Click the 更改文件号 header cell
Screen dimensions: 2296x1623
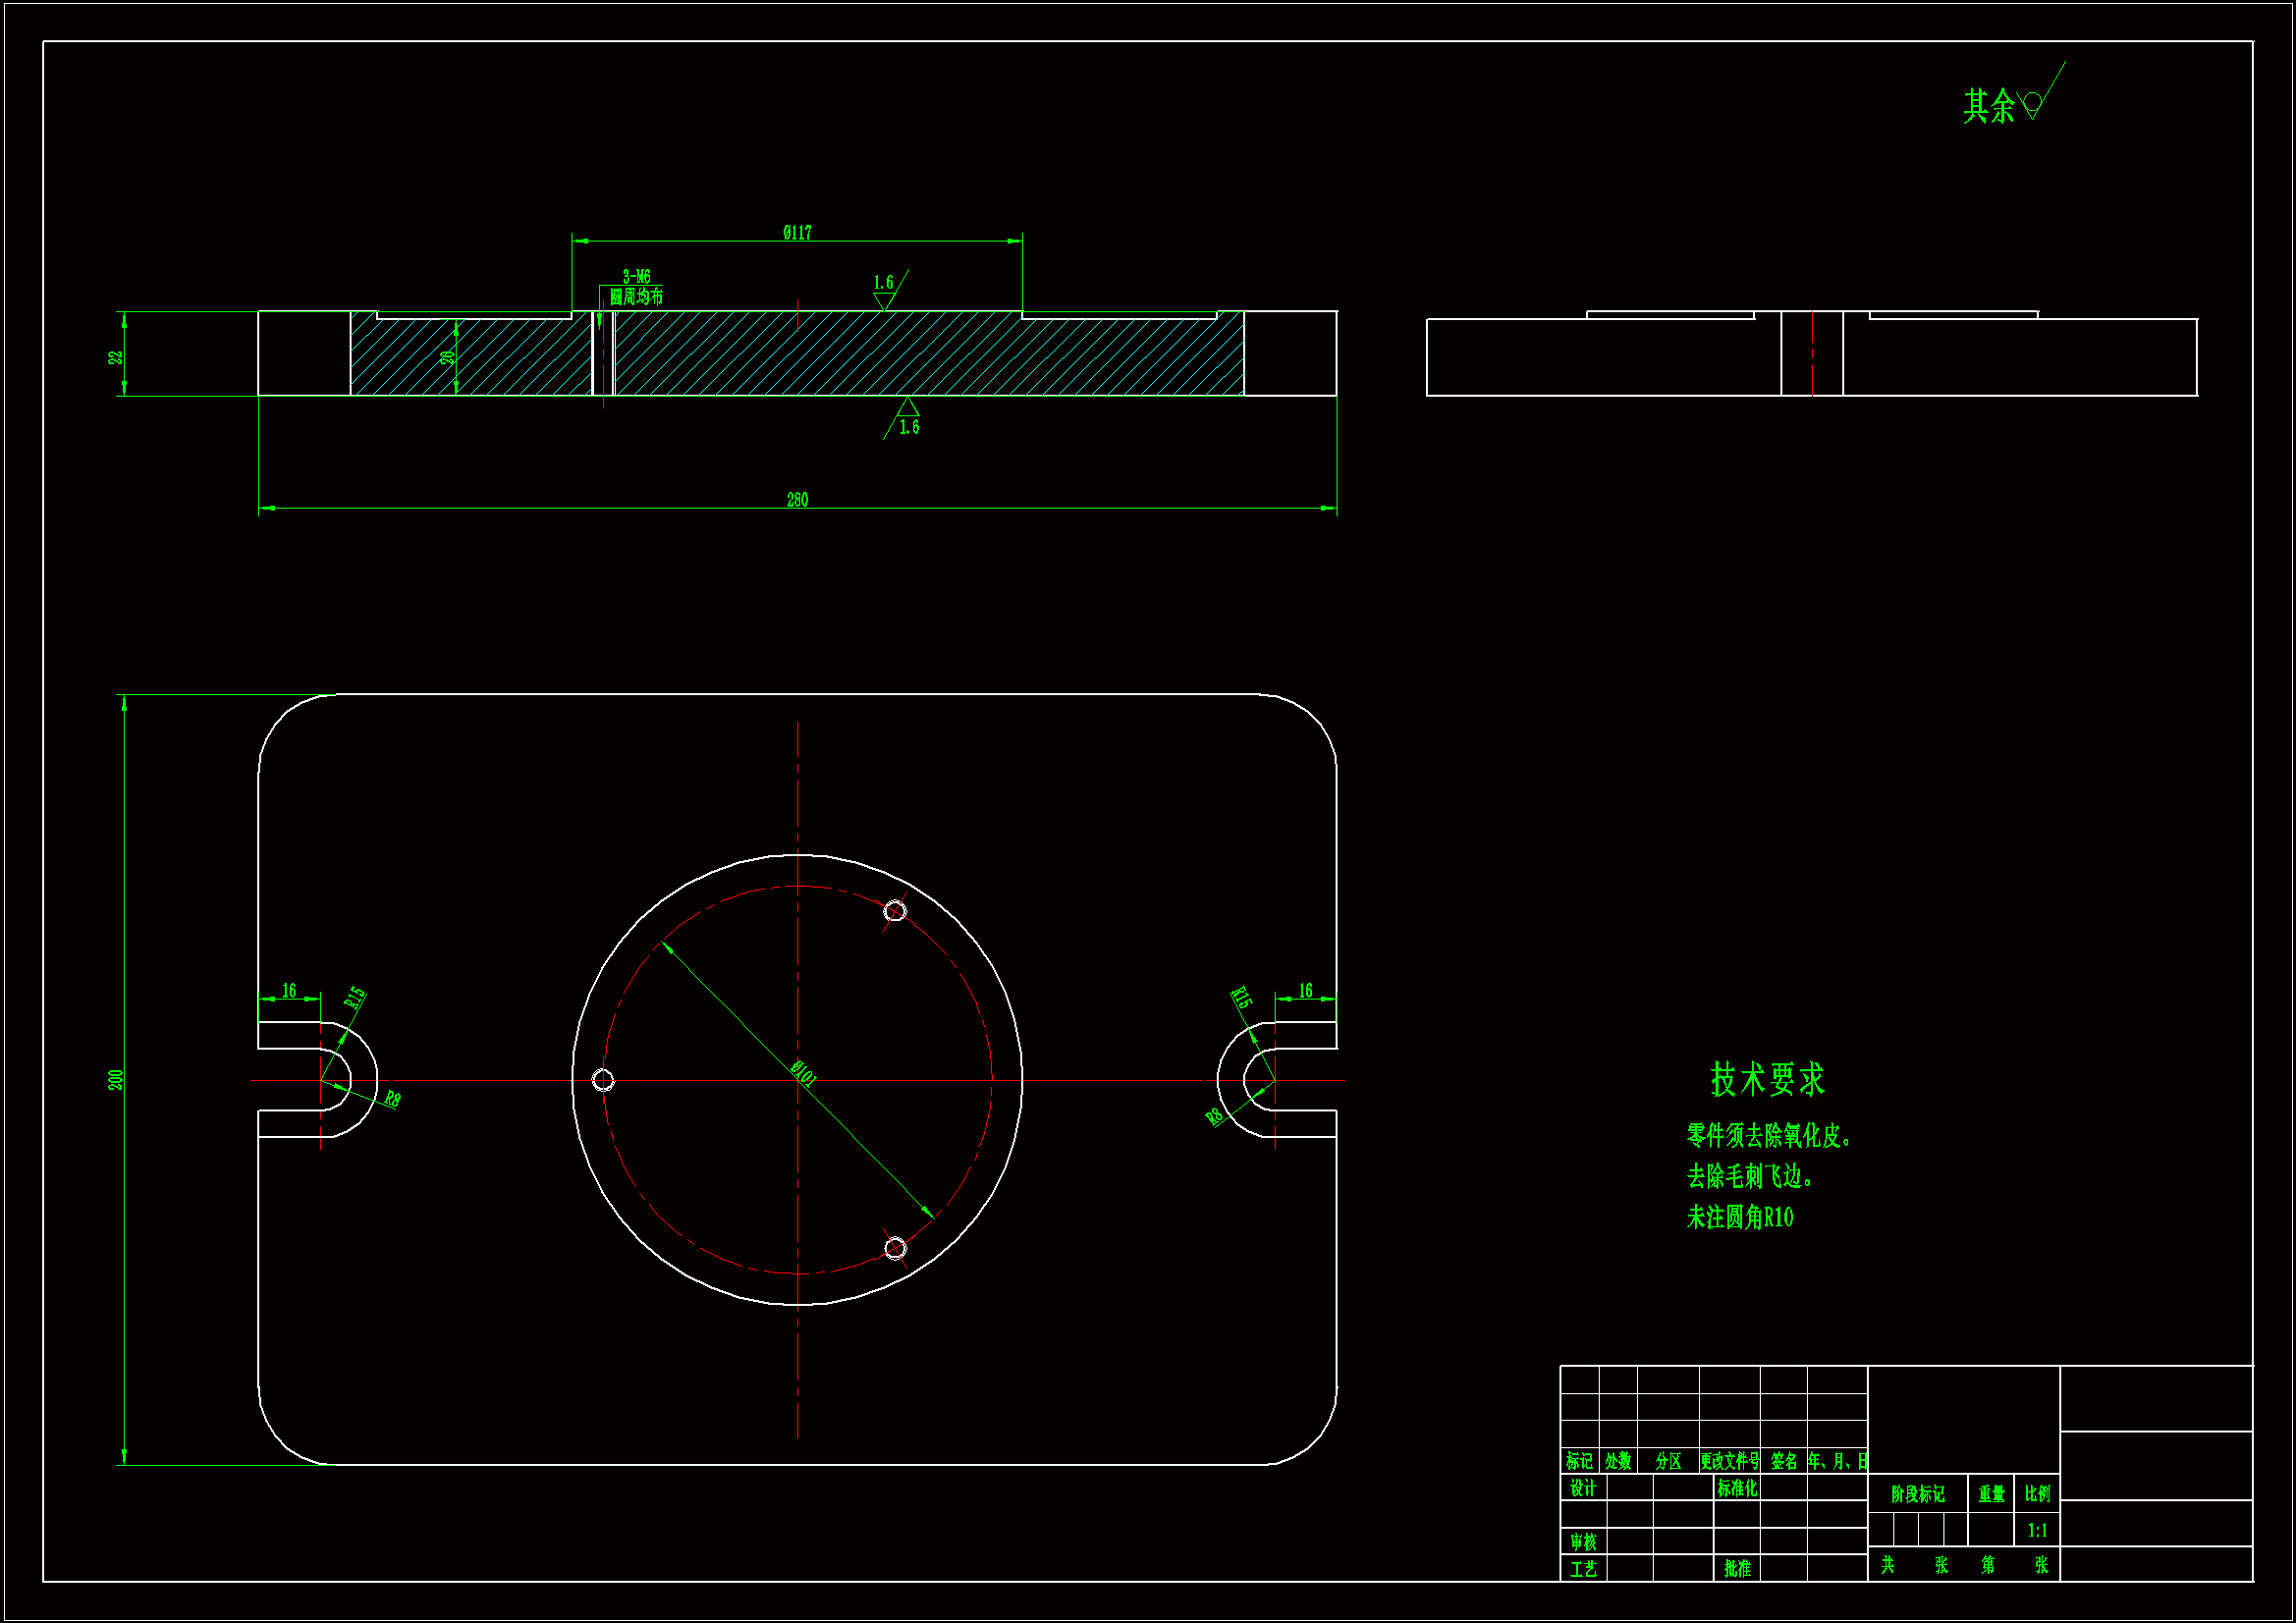pos(1729,1461)
